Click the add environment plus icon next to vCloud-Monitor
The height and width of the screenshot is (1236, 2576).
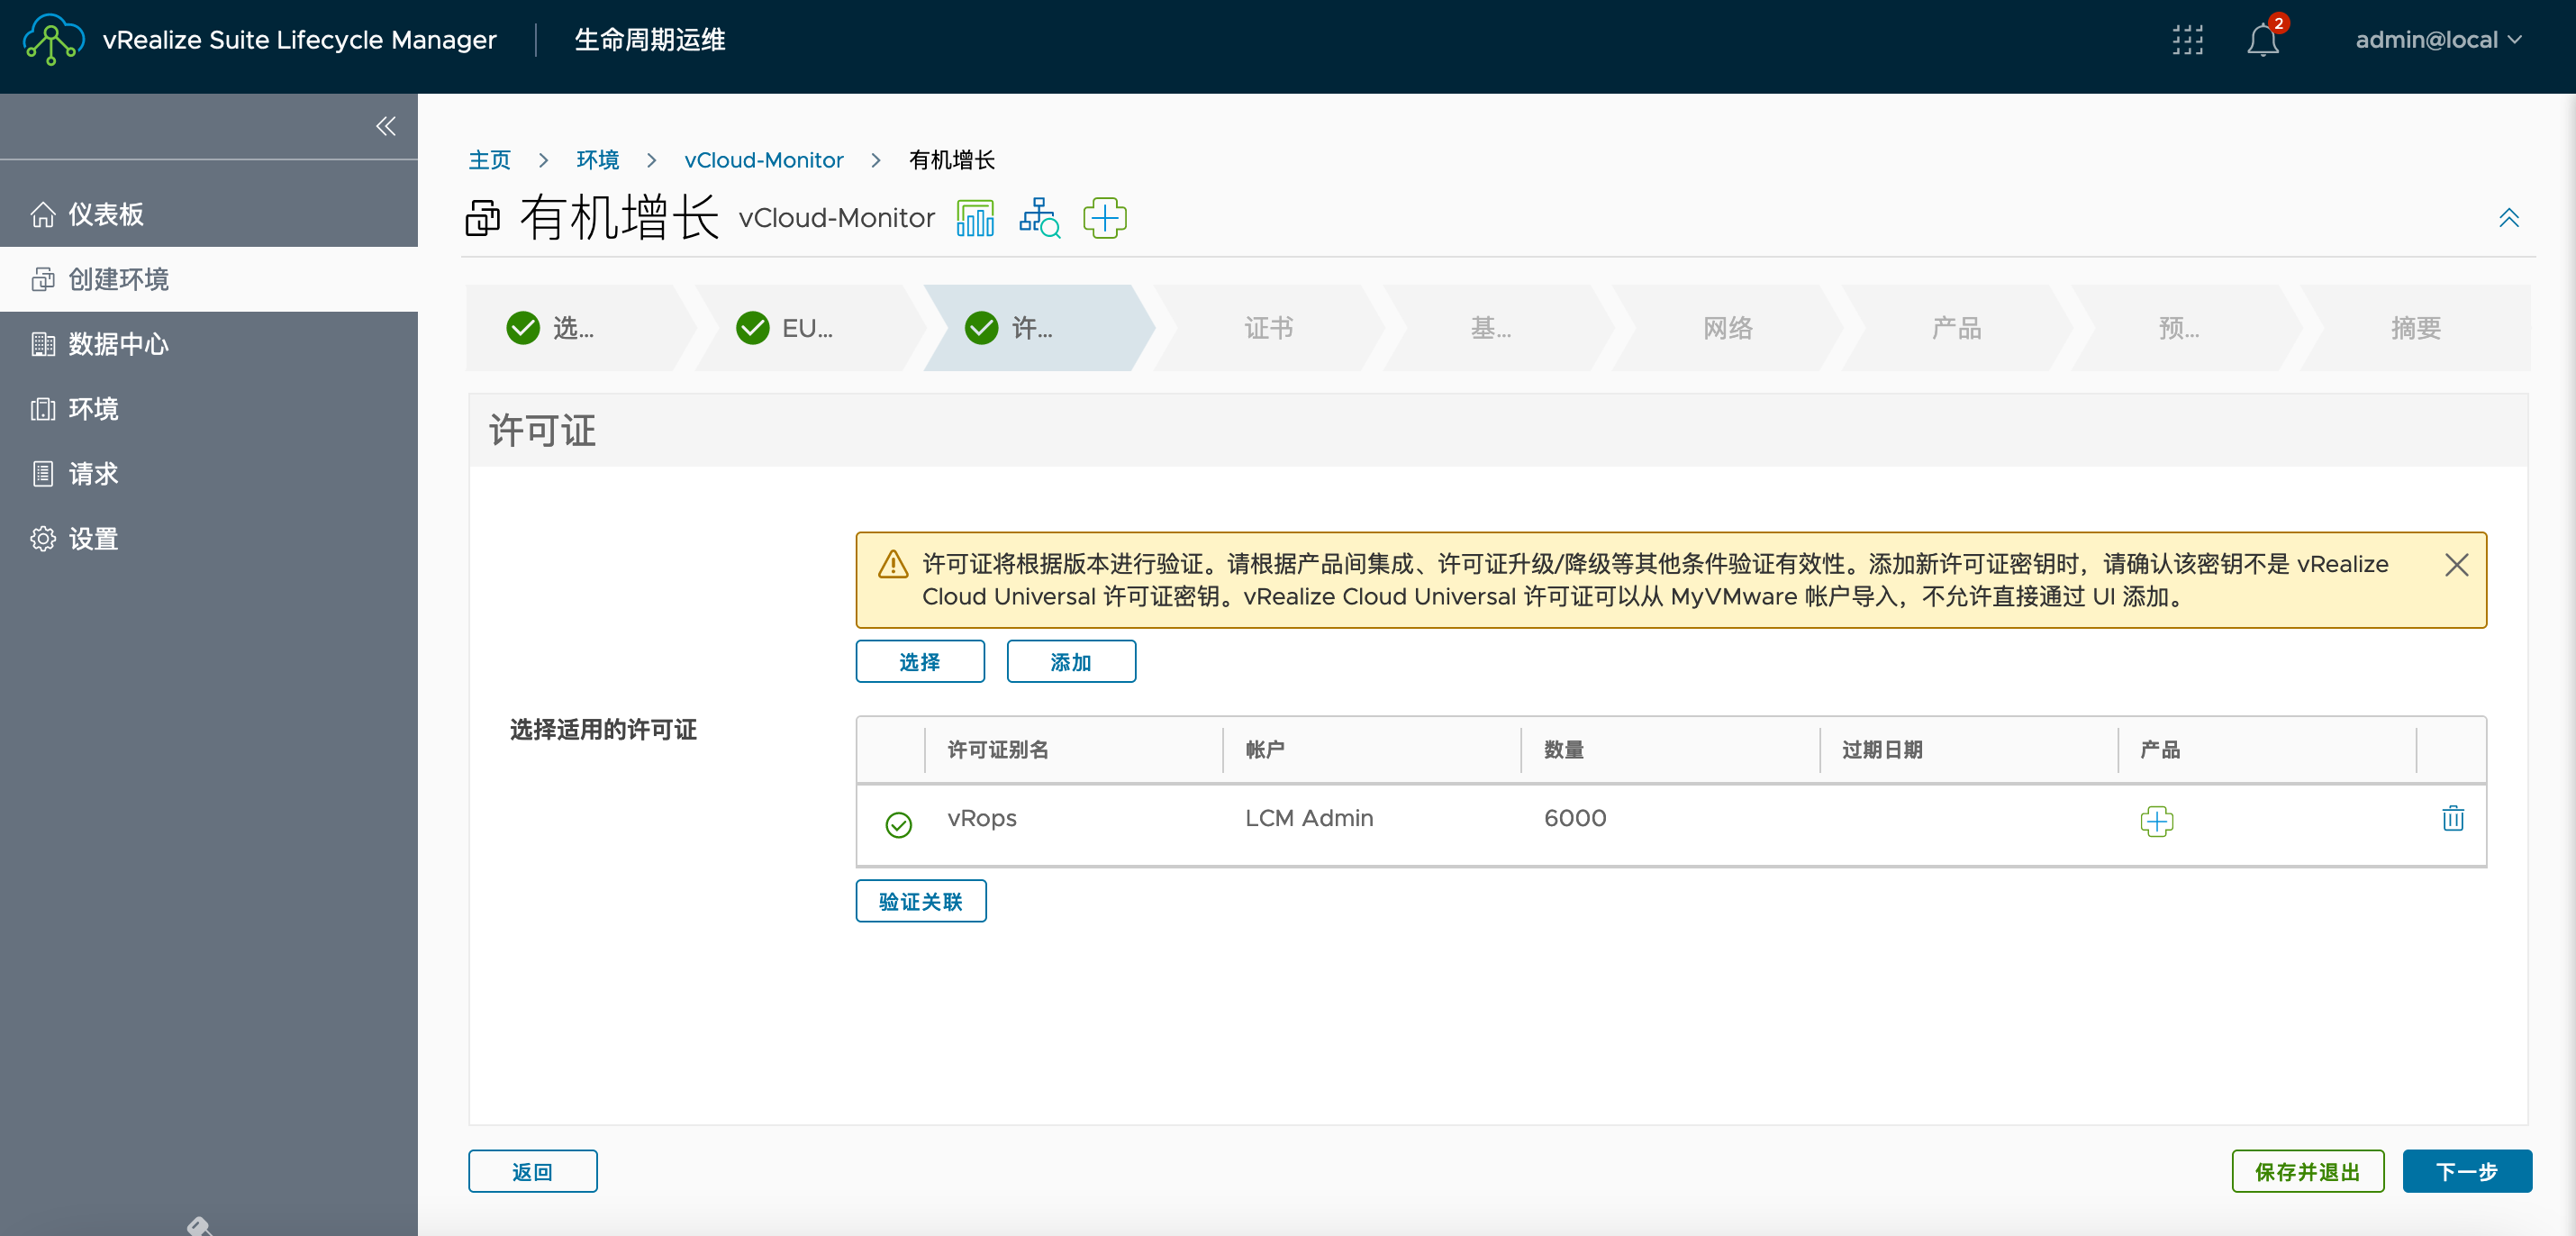click(1104, 219)
